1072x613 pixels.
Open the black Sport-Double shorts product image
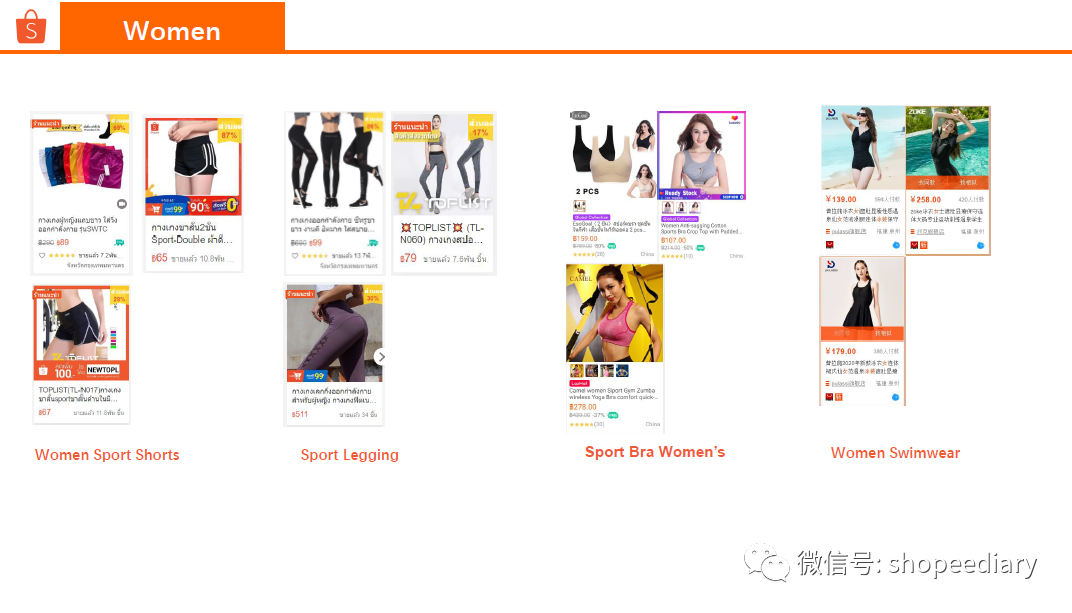pos(193,166)
